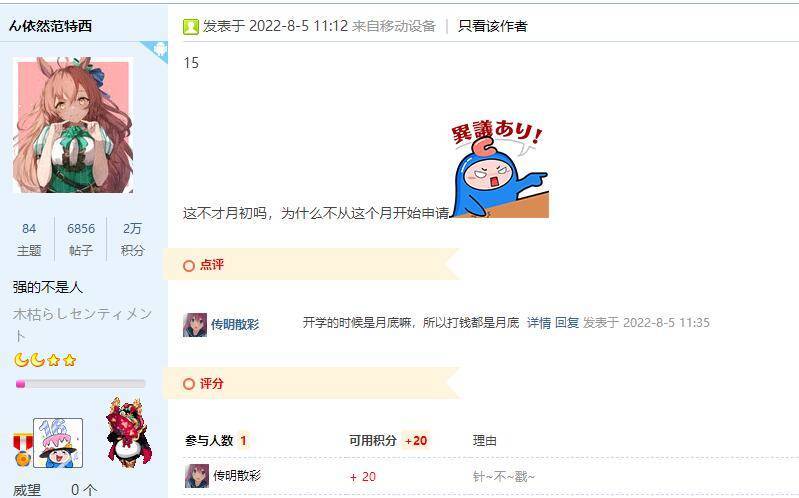Click the red ribbon medal icon
799x498 pixels.
click(23, 450)
